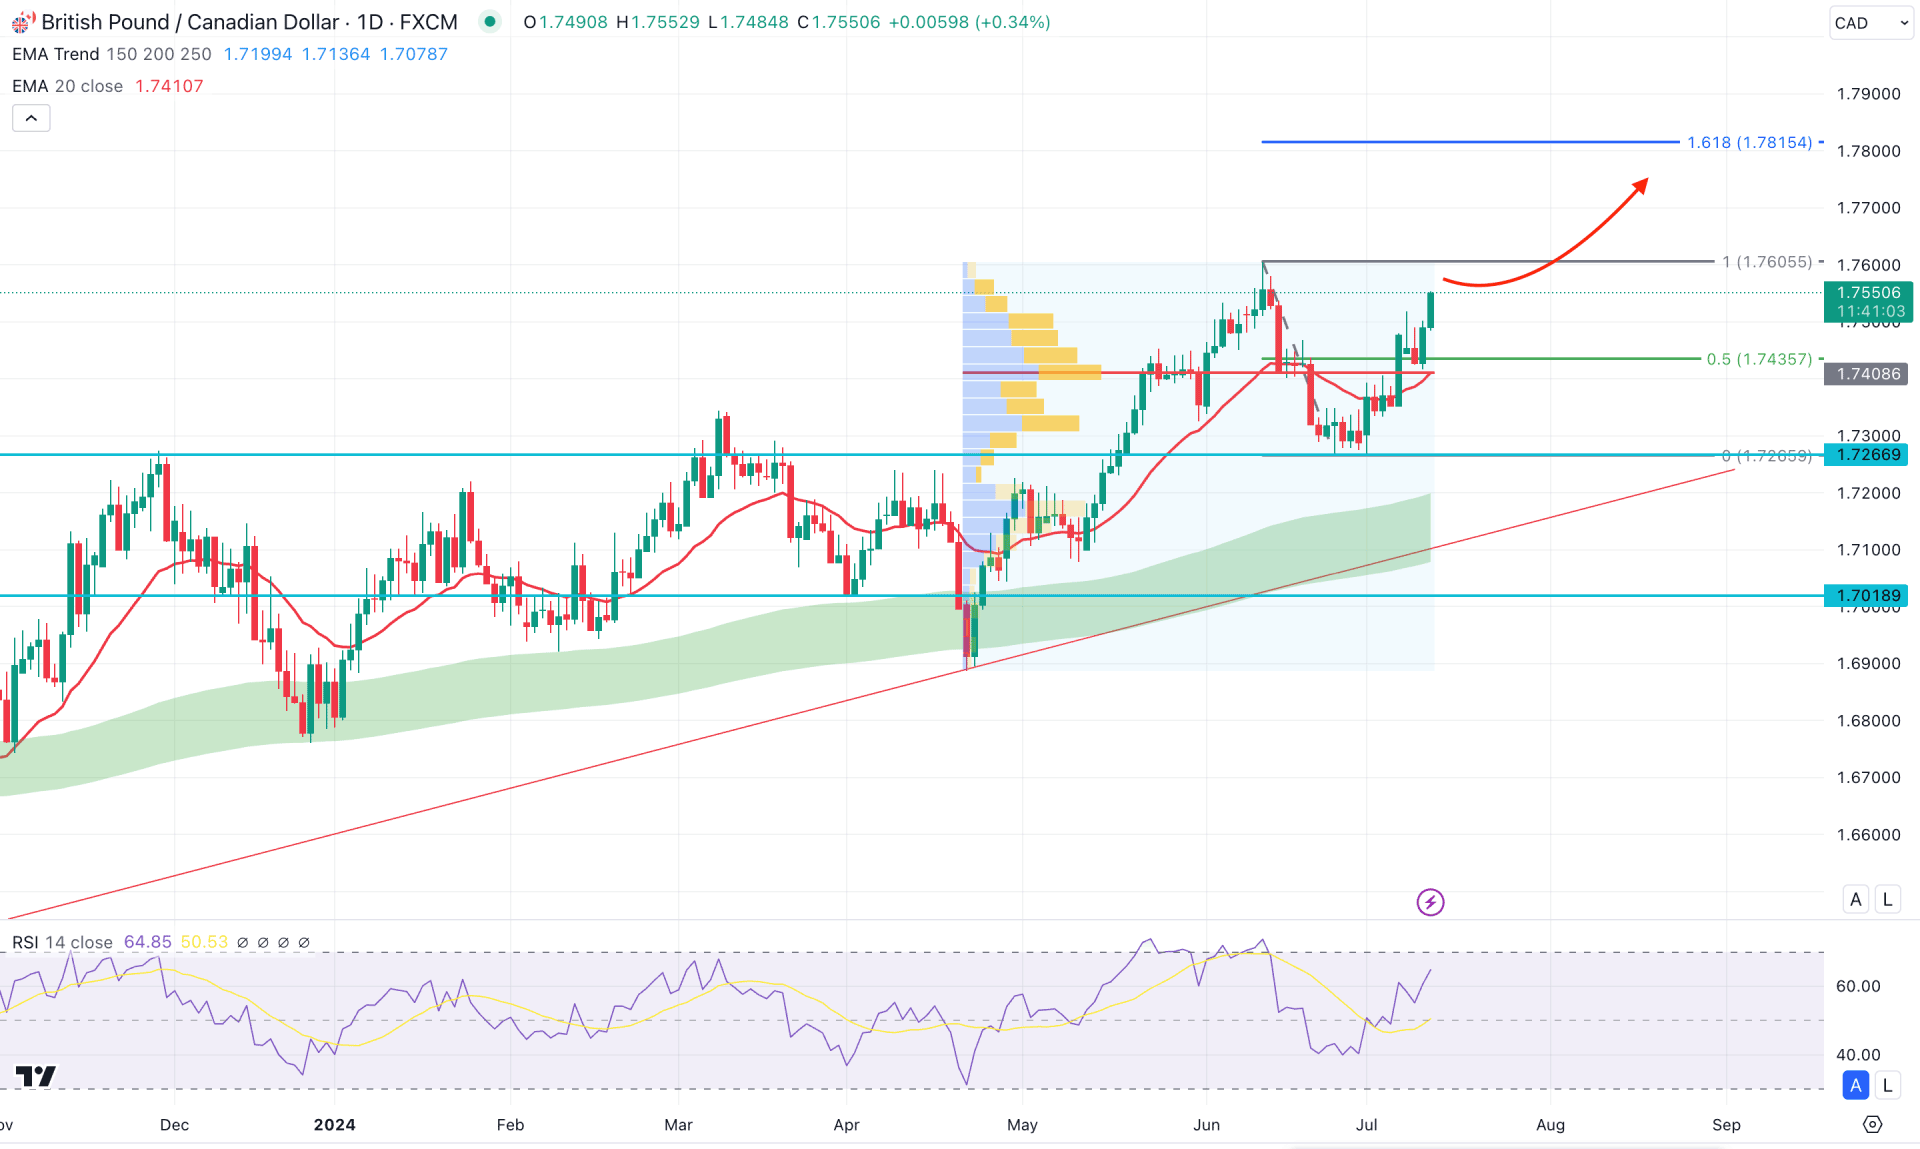Screen dimensions: 1920x1149
Task: Click the Jul label on time axis
Action: [x=1366, y=1125]
